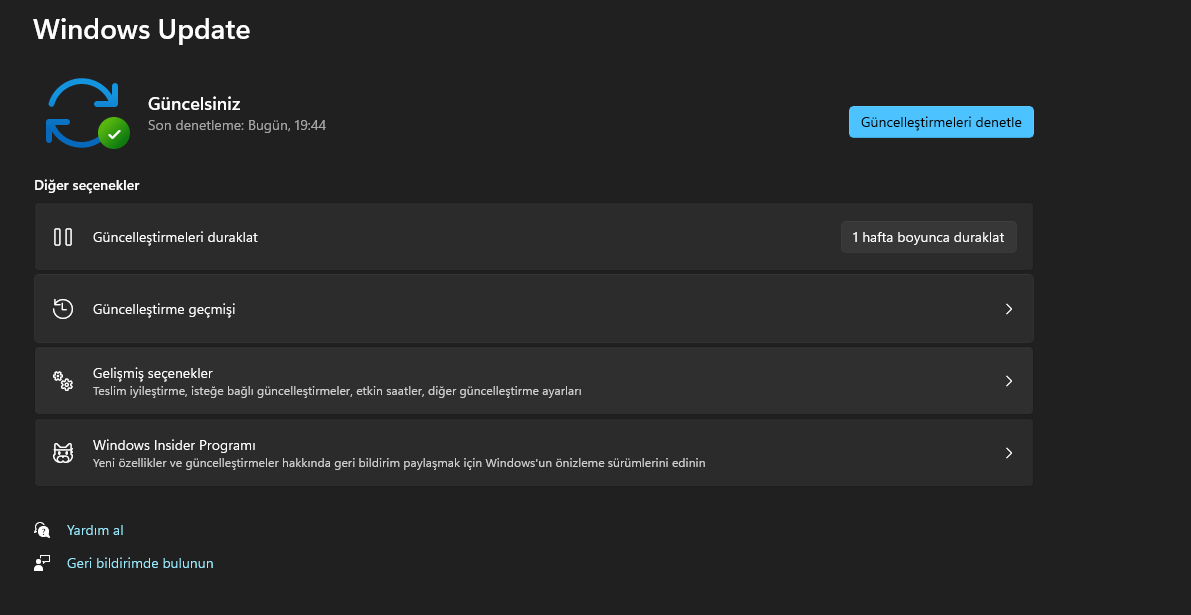The width and height of the screenshot is (1191, 615).
Task: Click the gears icon for Gelişmiş seçenekler
Action: pyautogui.click(x=63, y=381)
